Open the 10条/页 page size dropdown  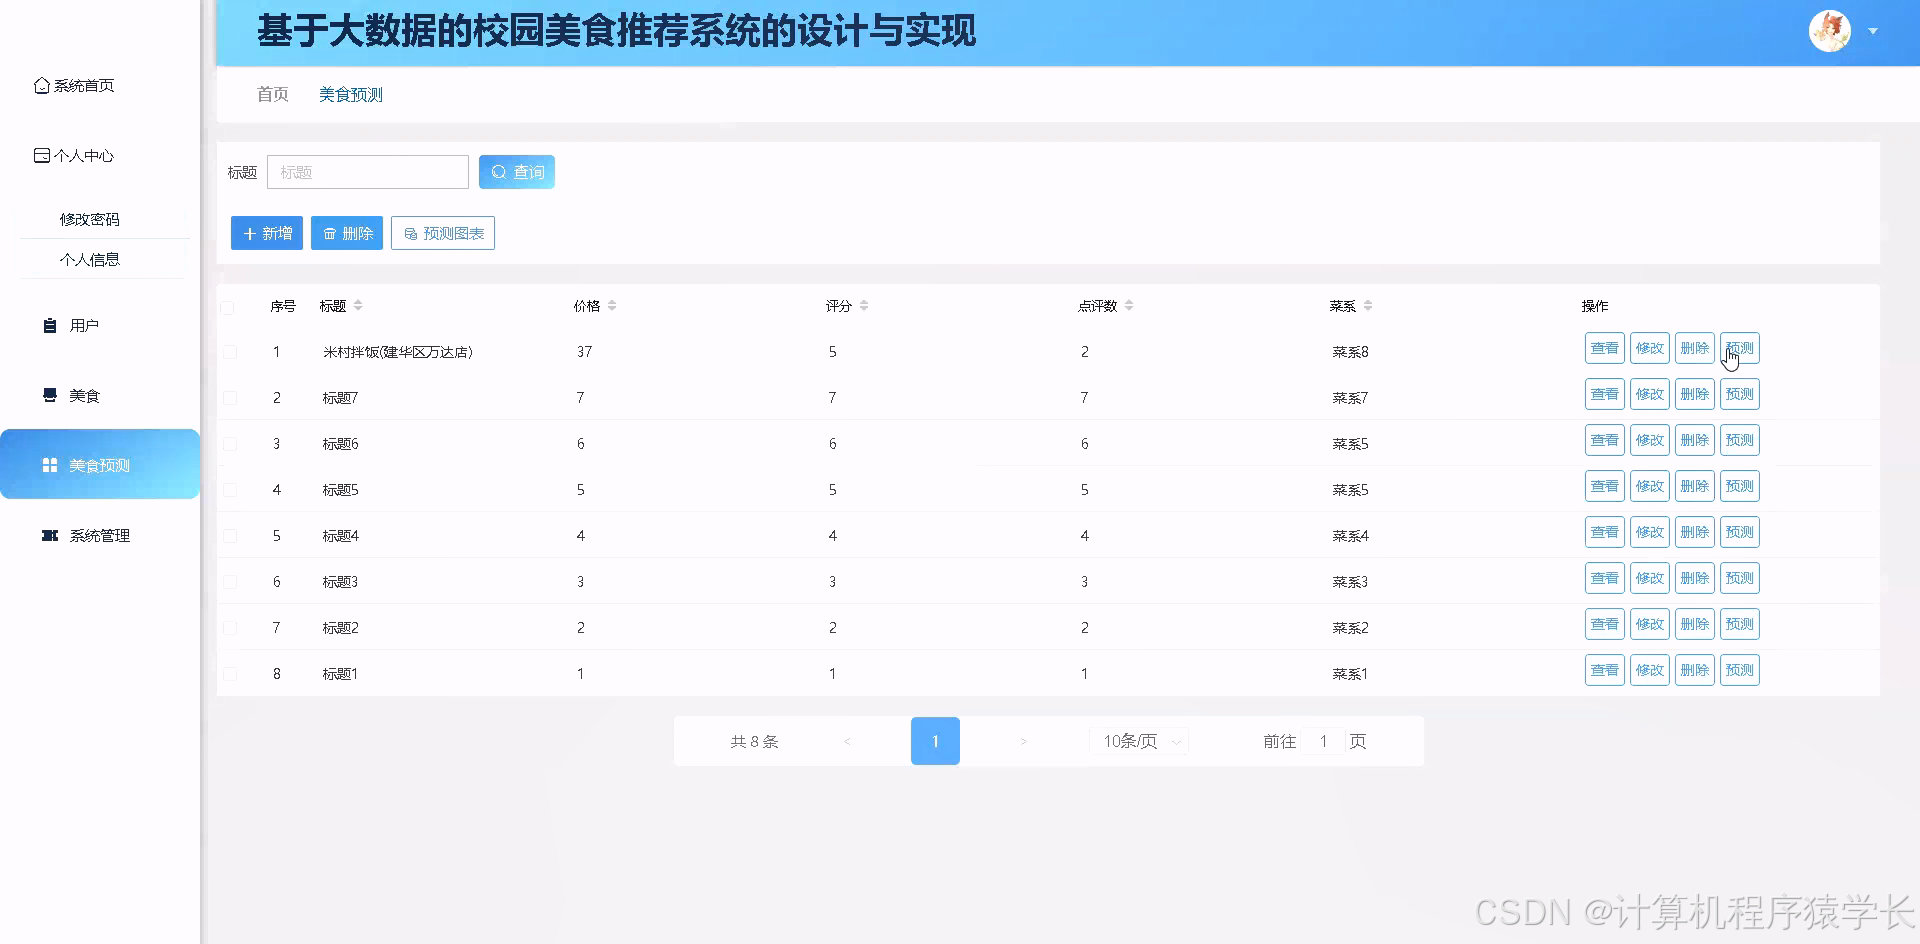[x=1138, y=741]
